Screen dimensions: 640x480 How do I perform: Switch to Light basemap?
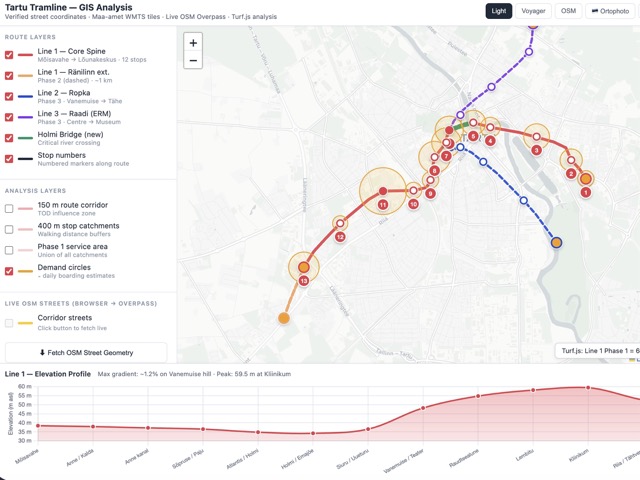(498, 11)
